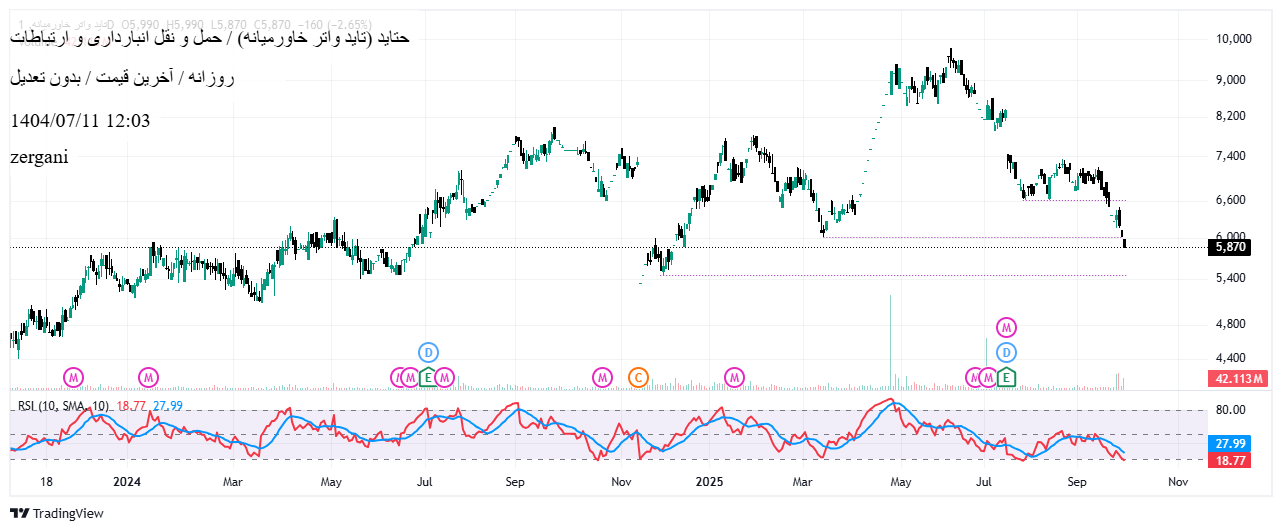Click the blue D marker above July 2024
Image resolution: width=1282 pixels, height=531 pixels.
[428, 352]
